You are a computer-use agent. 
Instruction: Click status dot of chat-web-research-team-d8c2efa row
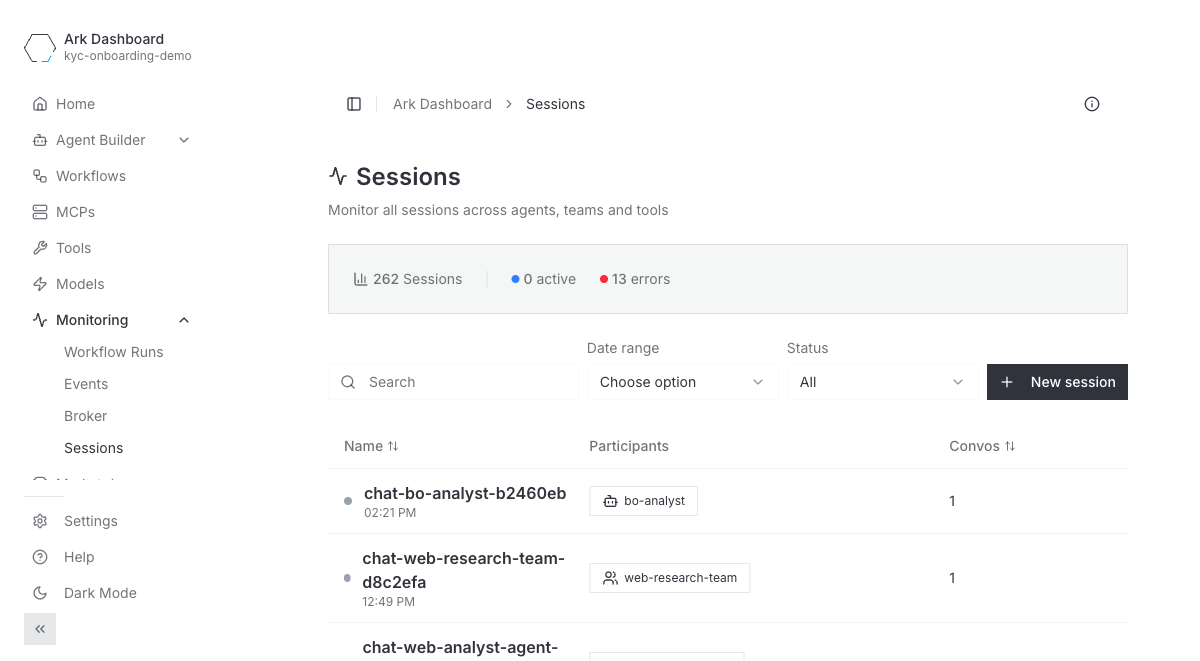(x=347, y=578)
